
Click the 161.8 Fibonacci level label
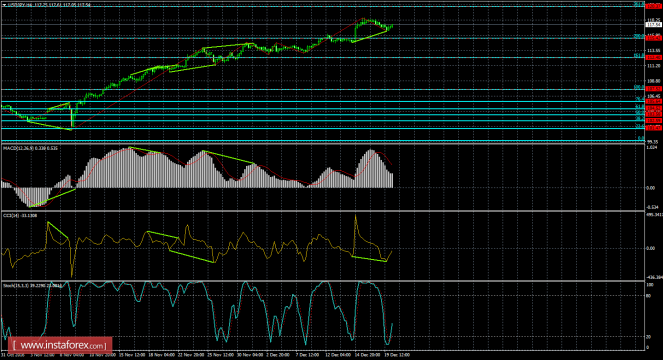(x=639, y=55)
